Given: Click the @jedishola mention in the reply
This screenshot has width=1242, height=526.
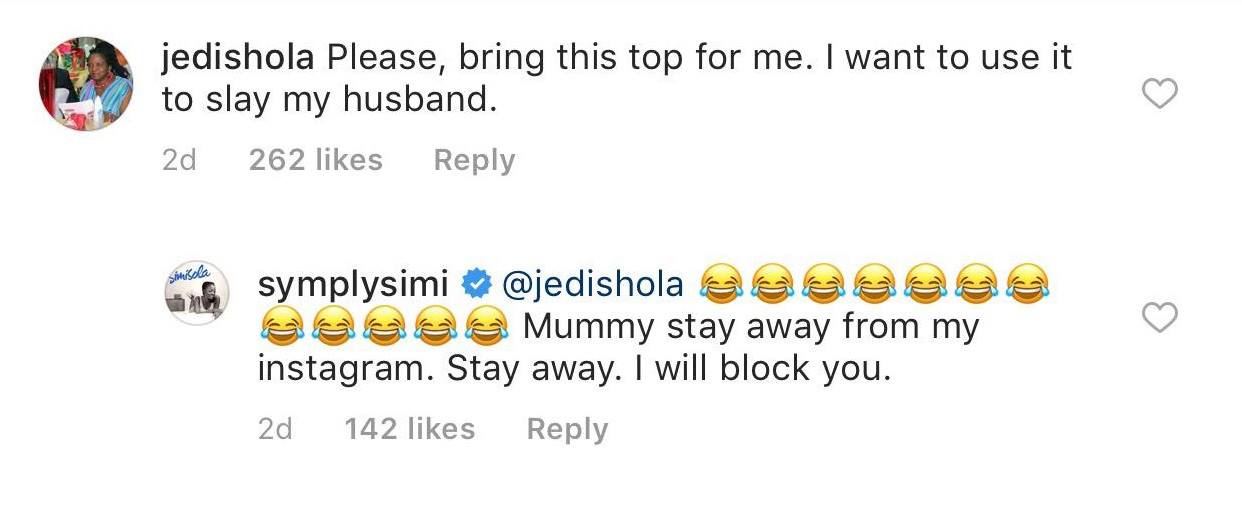Looking at the screenshot, I should (591, 286).
